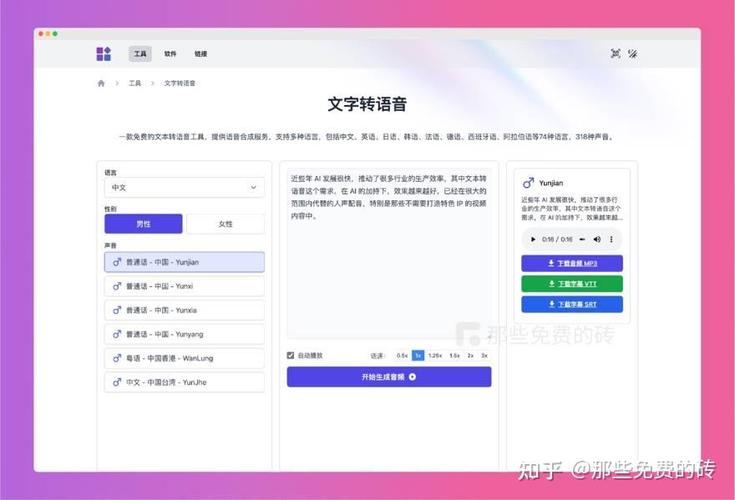
Task: Click the result card text preview
Action: pos(572,209)
